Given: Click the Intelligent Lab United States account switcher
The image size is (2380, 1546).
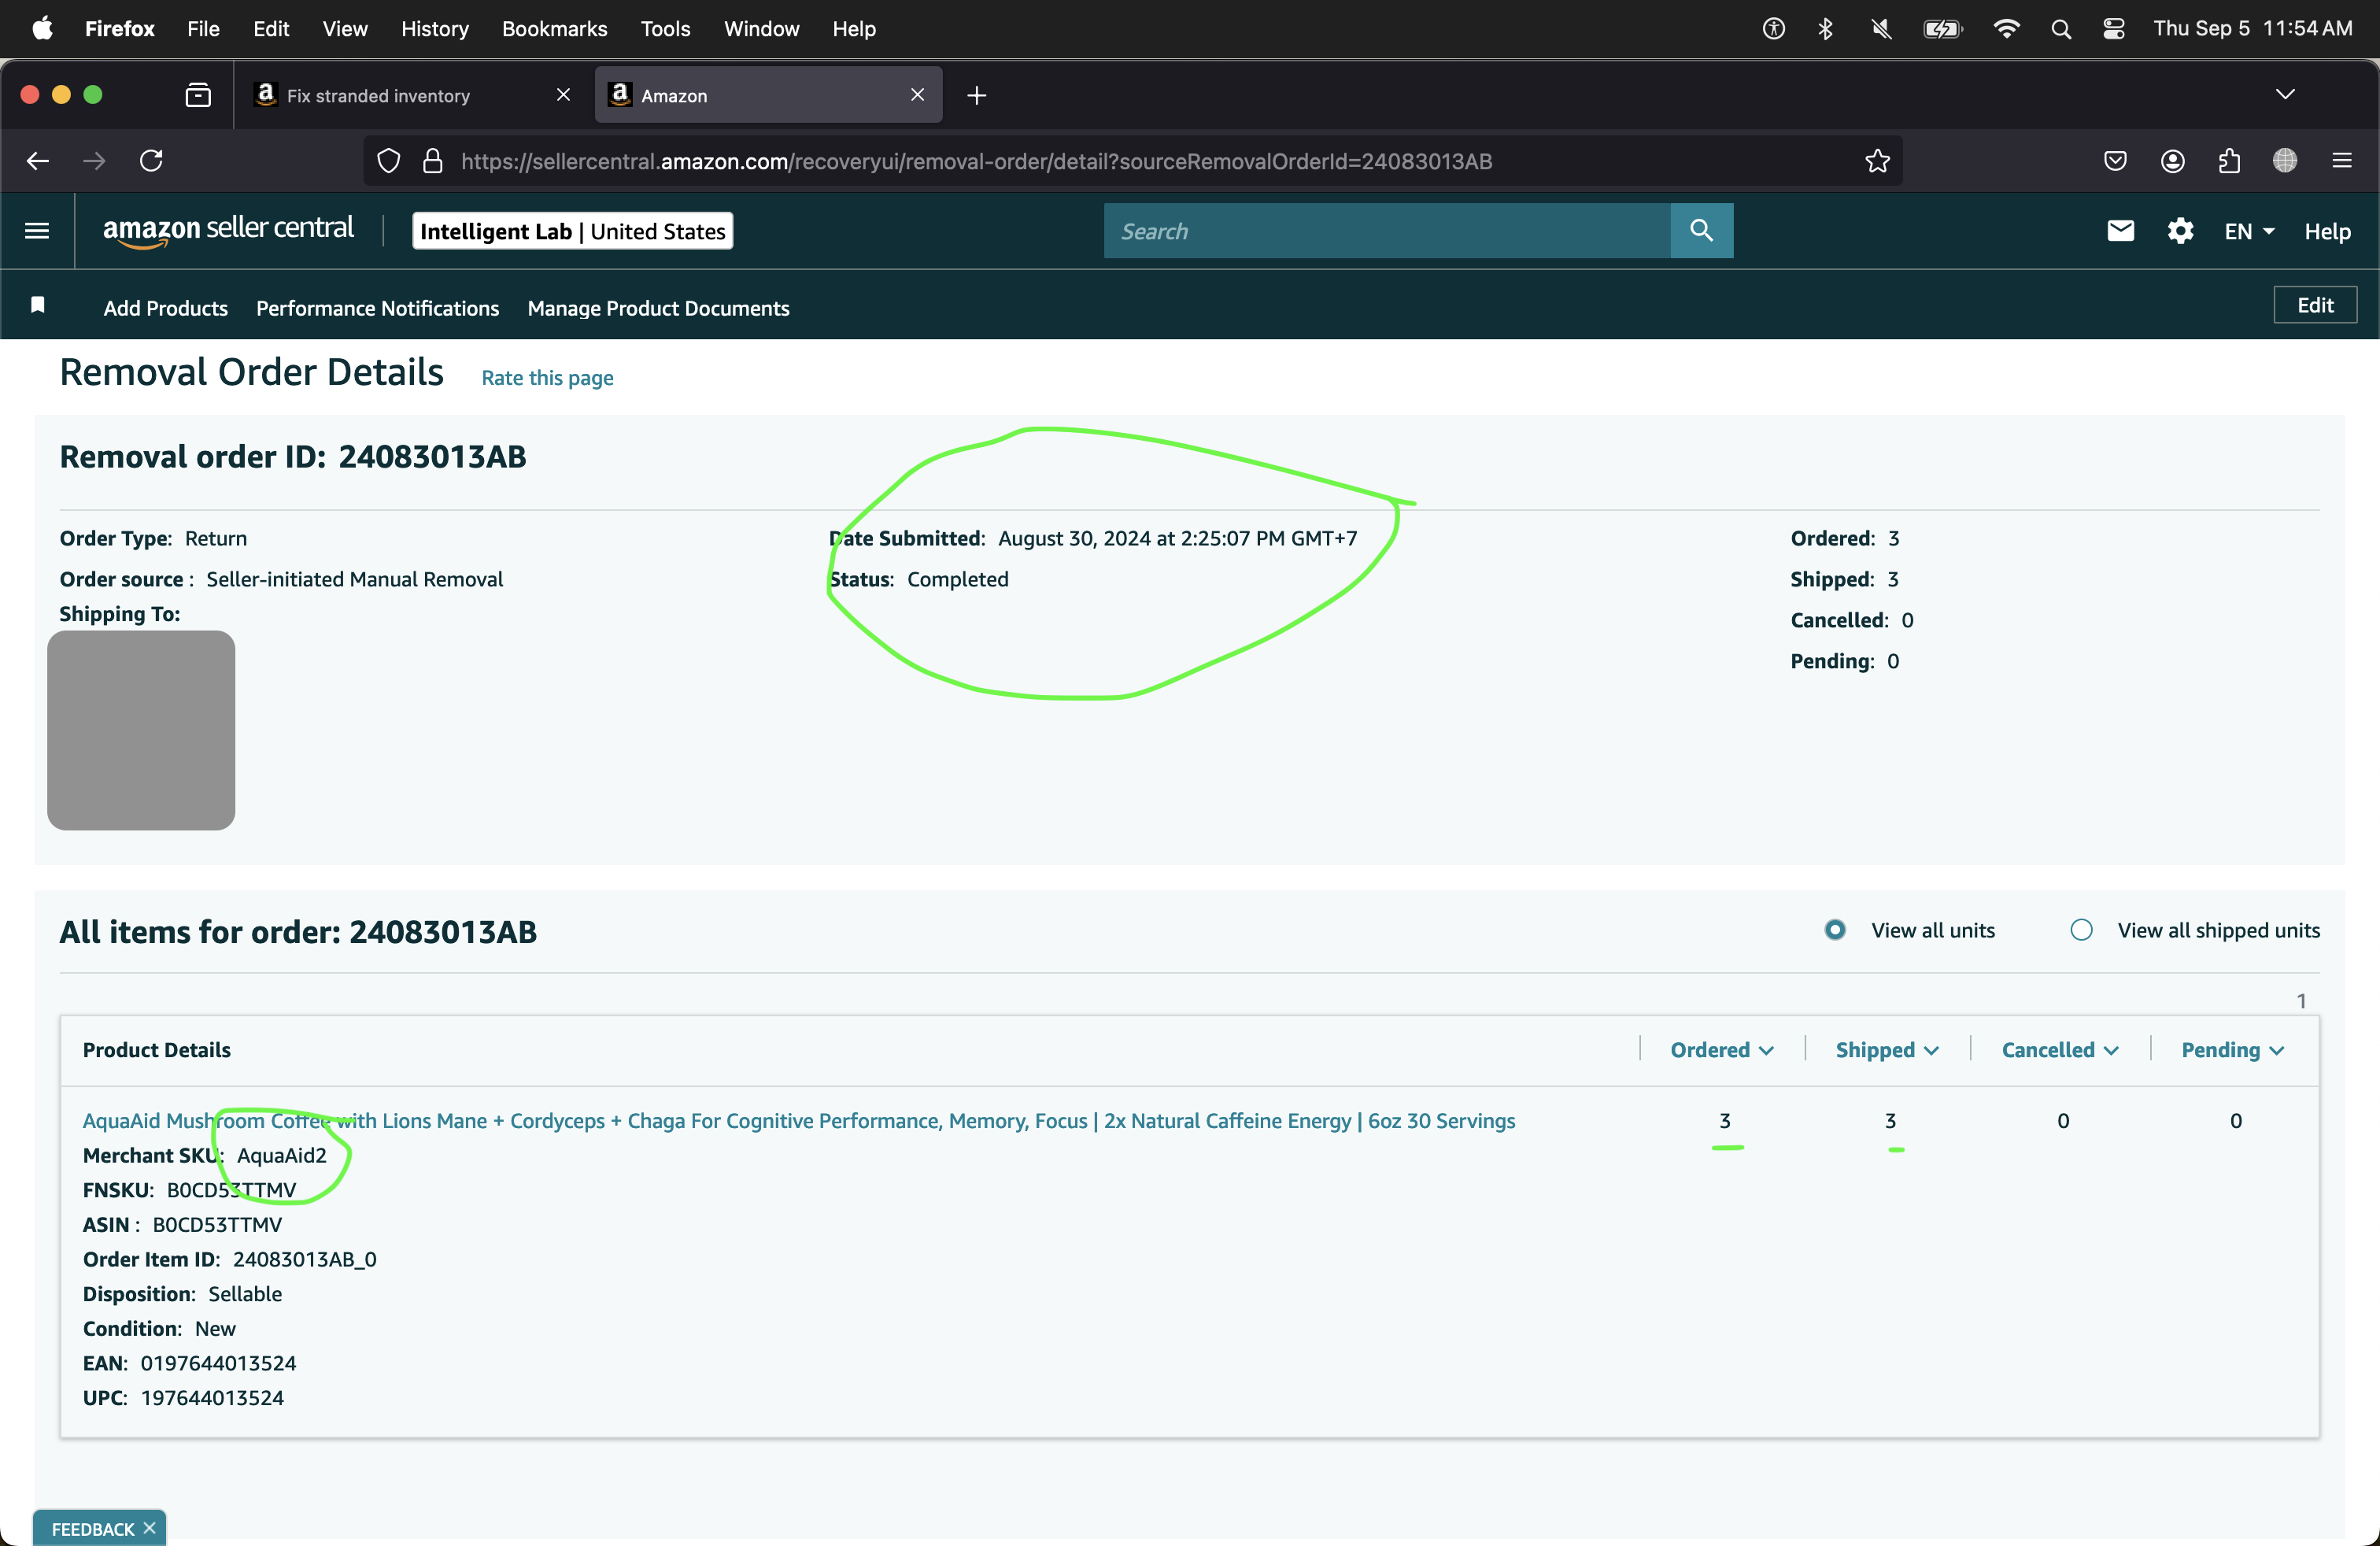Looking at the screenshot, I should [x=572, y=231].
